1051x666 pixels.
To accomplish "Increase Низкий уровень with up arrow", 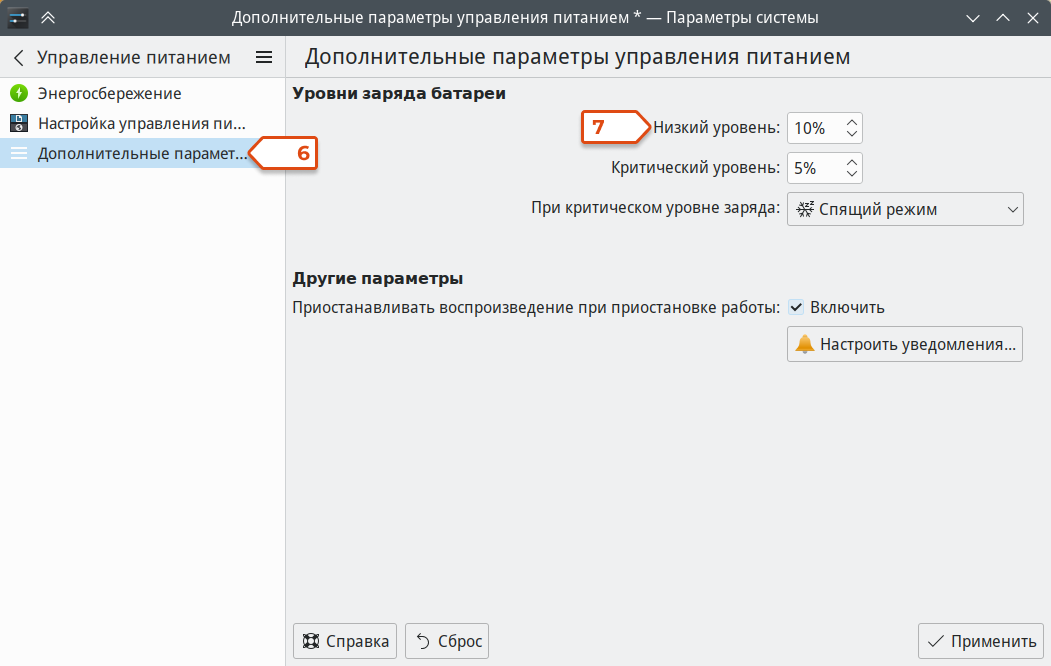I will pyautogui.click(x=851, y=122).
